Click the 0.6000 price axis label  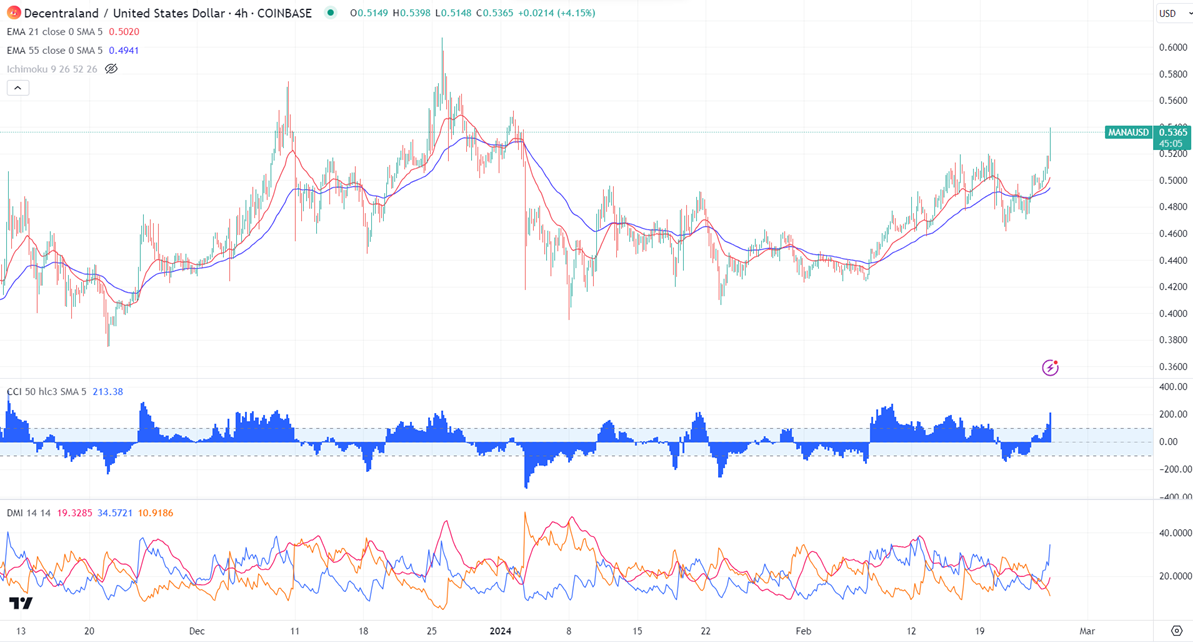click(1173, 47)
